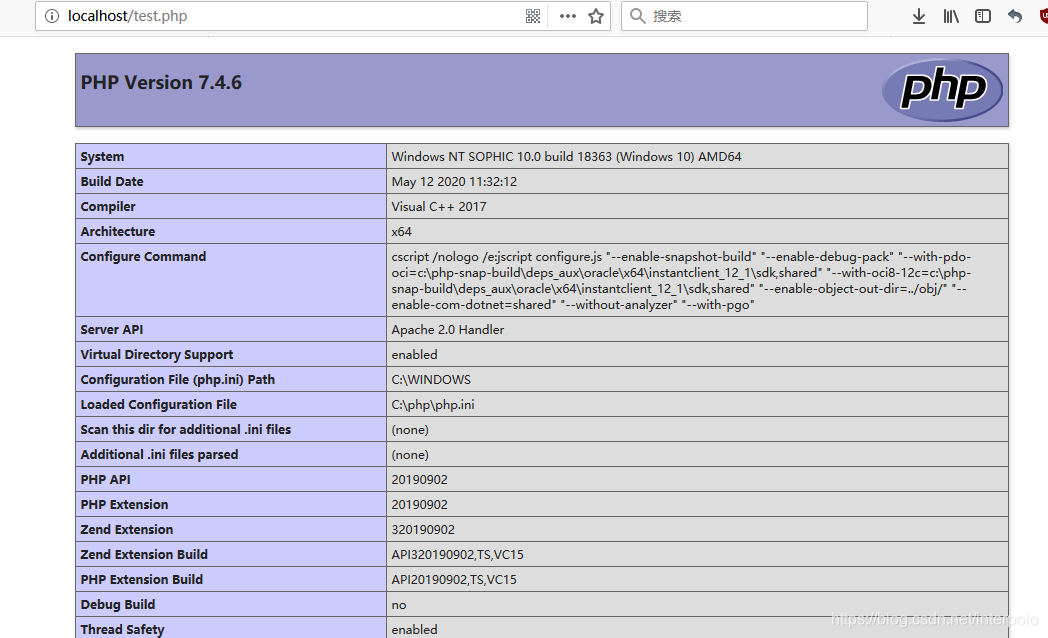Viewport: 1048px width, 638px height.
Task: Click 20190902 value in PHP API row
Action: pos(420,480)
